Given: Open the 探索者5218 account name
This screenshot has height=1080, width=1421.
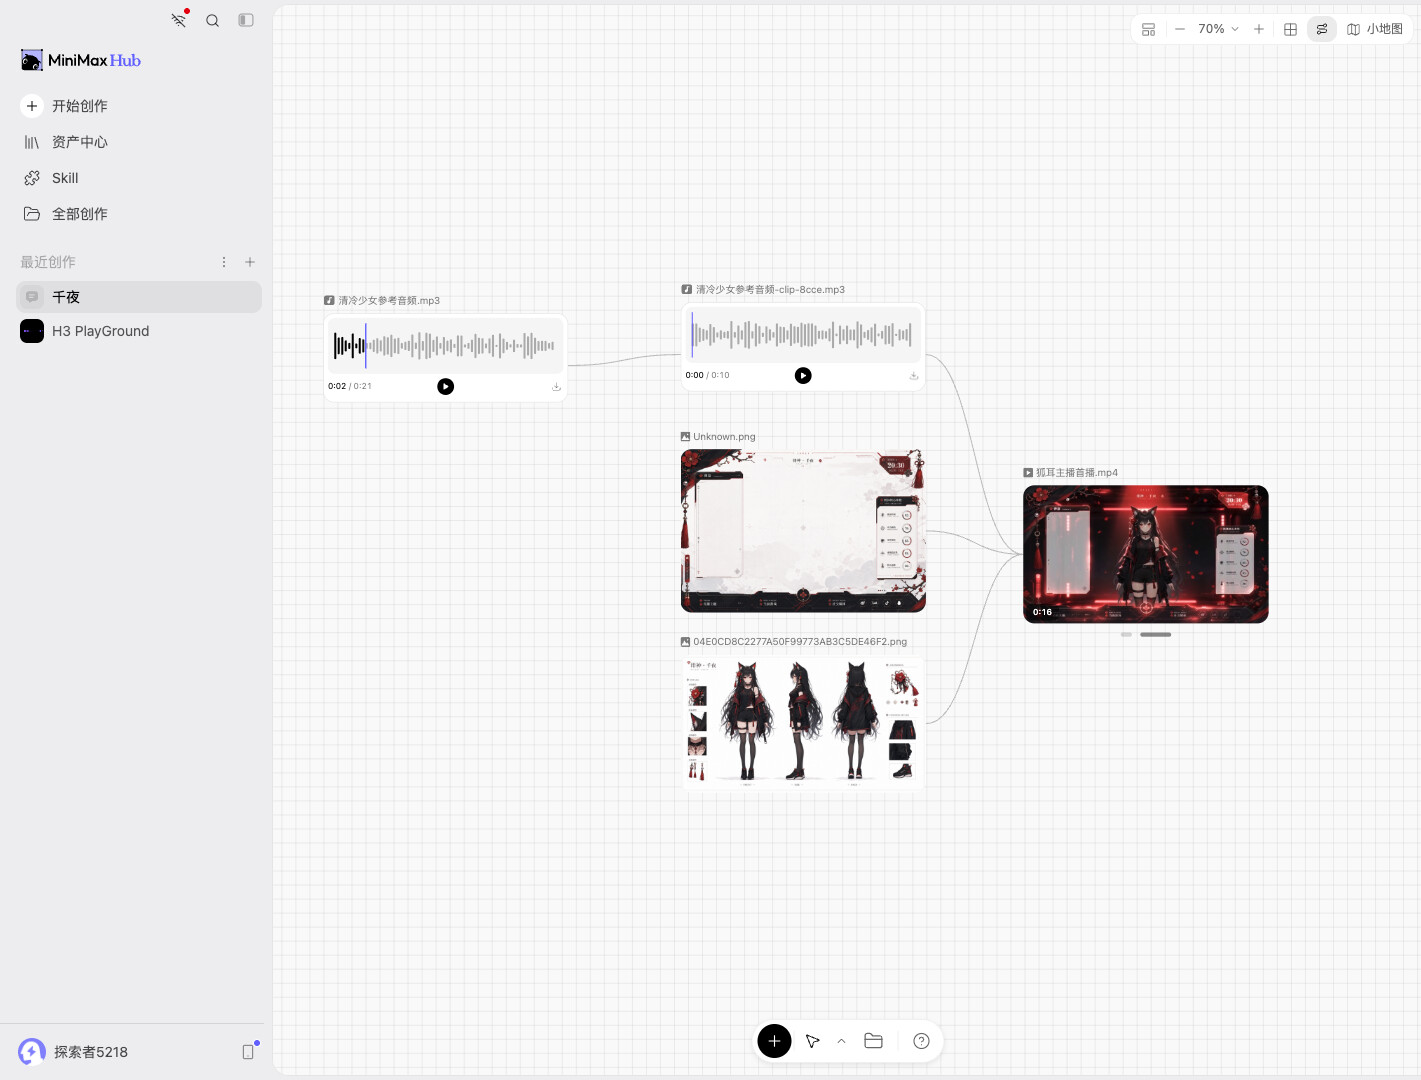Looking at the screenshot, I should [x=91, y=1052].
